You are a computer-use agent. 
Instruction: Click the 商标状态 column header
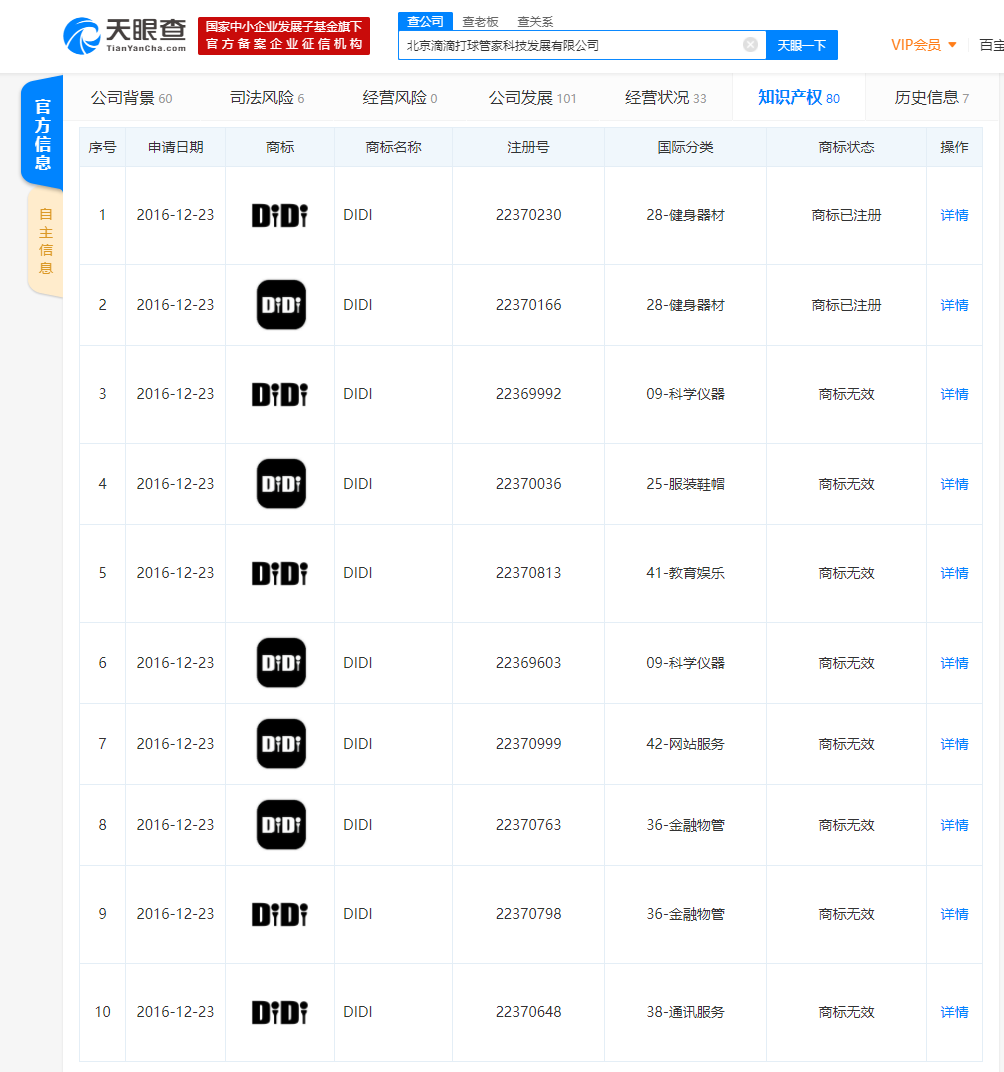[846, 147]
